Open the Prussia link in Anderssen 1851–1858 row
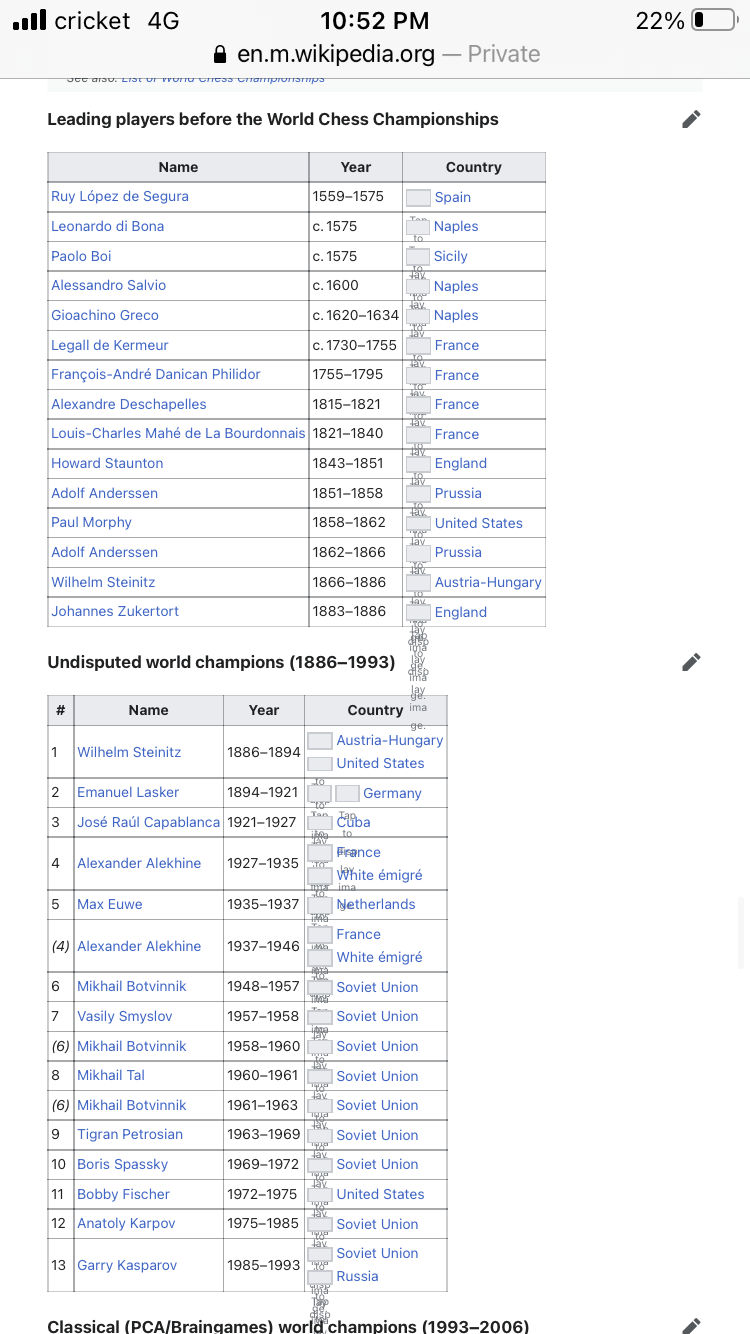The width and height of the screenshot is (750, 1334). coord(458,493)
